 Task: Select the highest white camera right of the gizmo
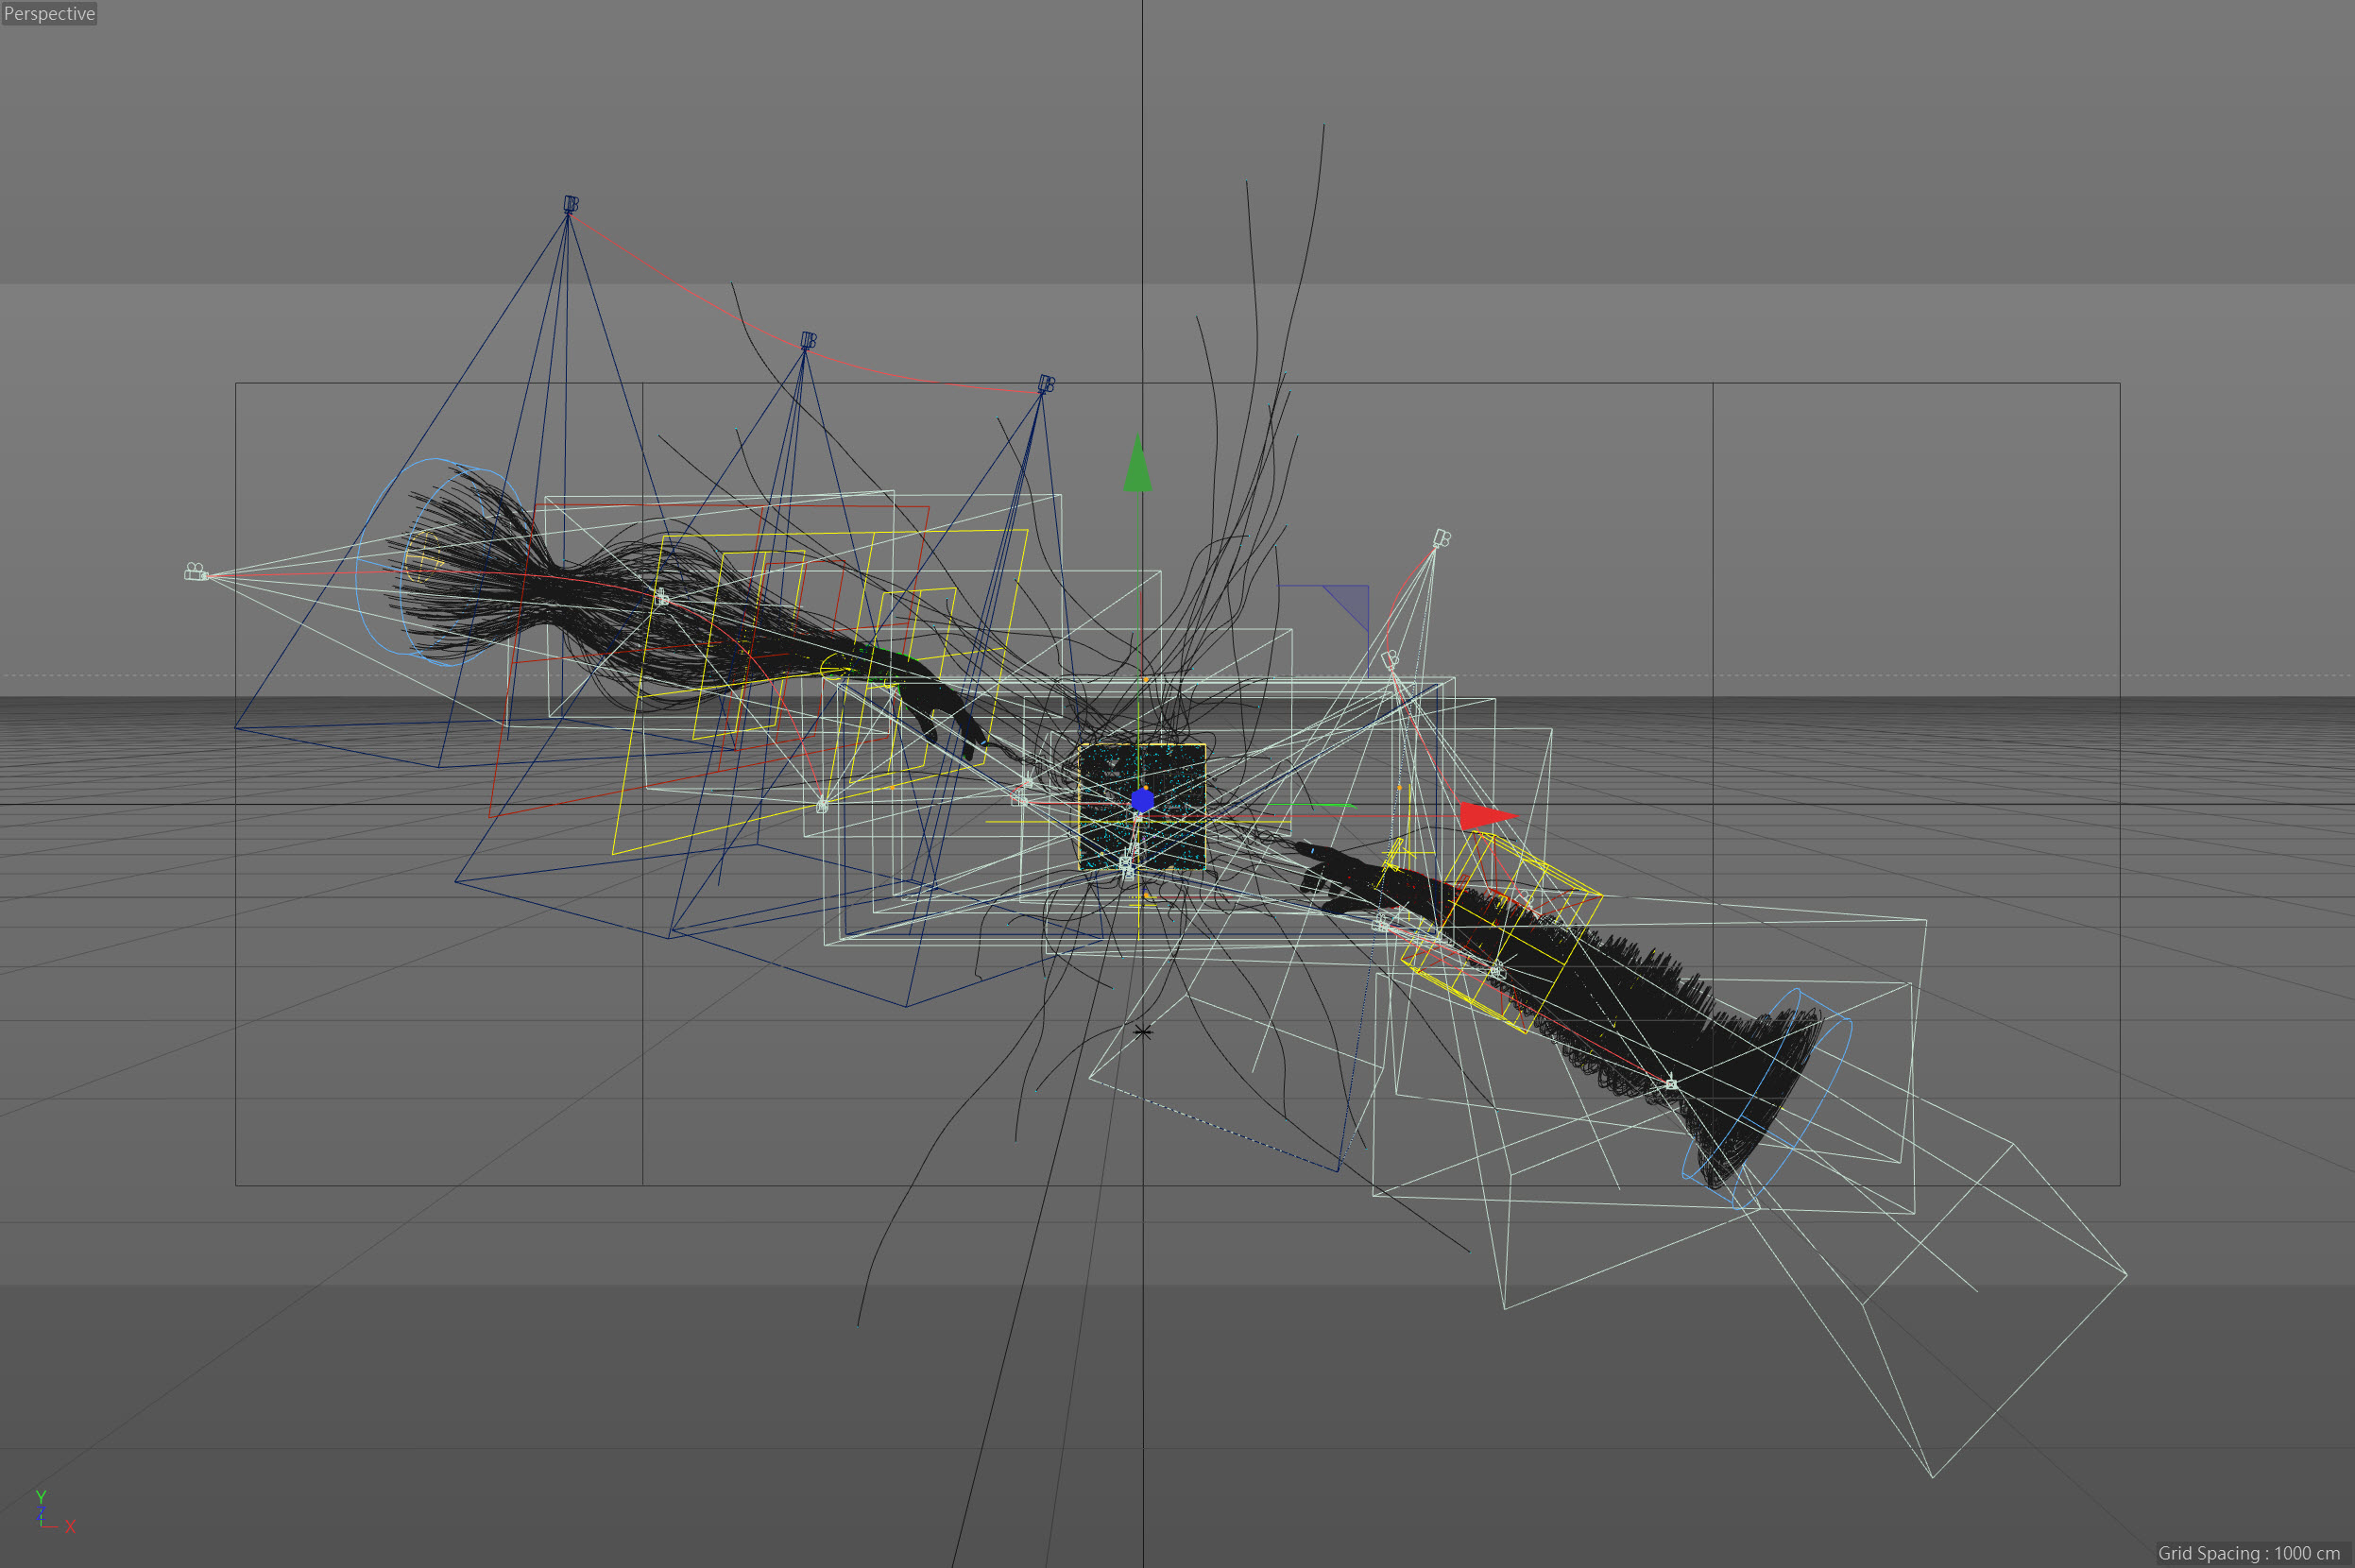pyautogui.click(x=1441, y=539)
